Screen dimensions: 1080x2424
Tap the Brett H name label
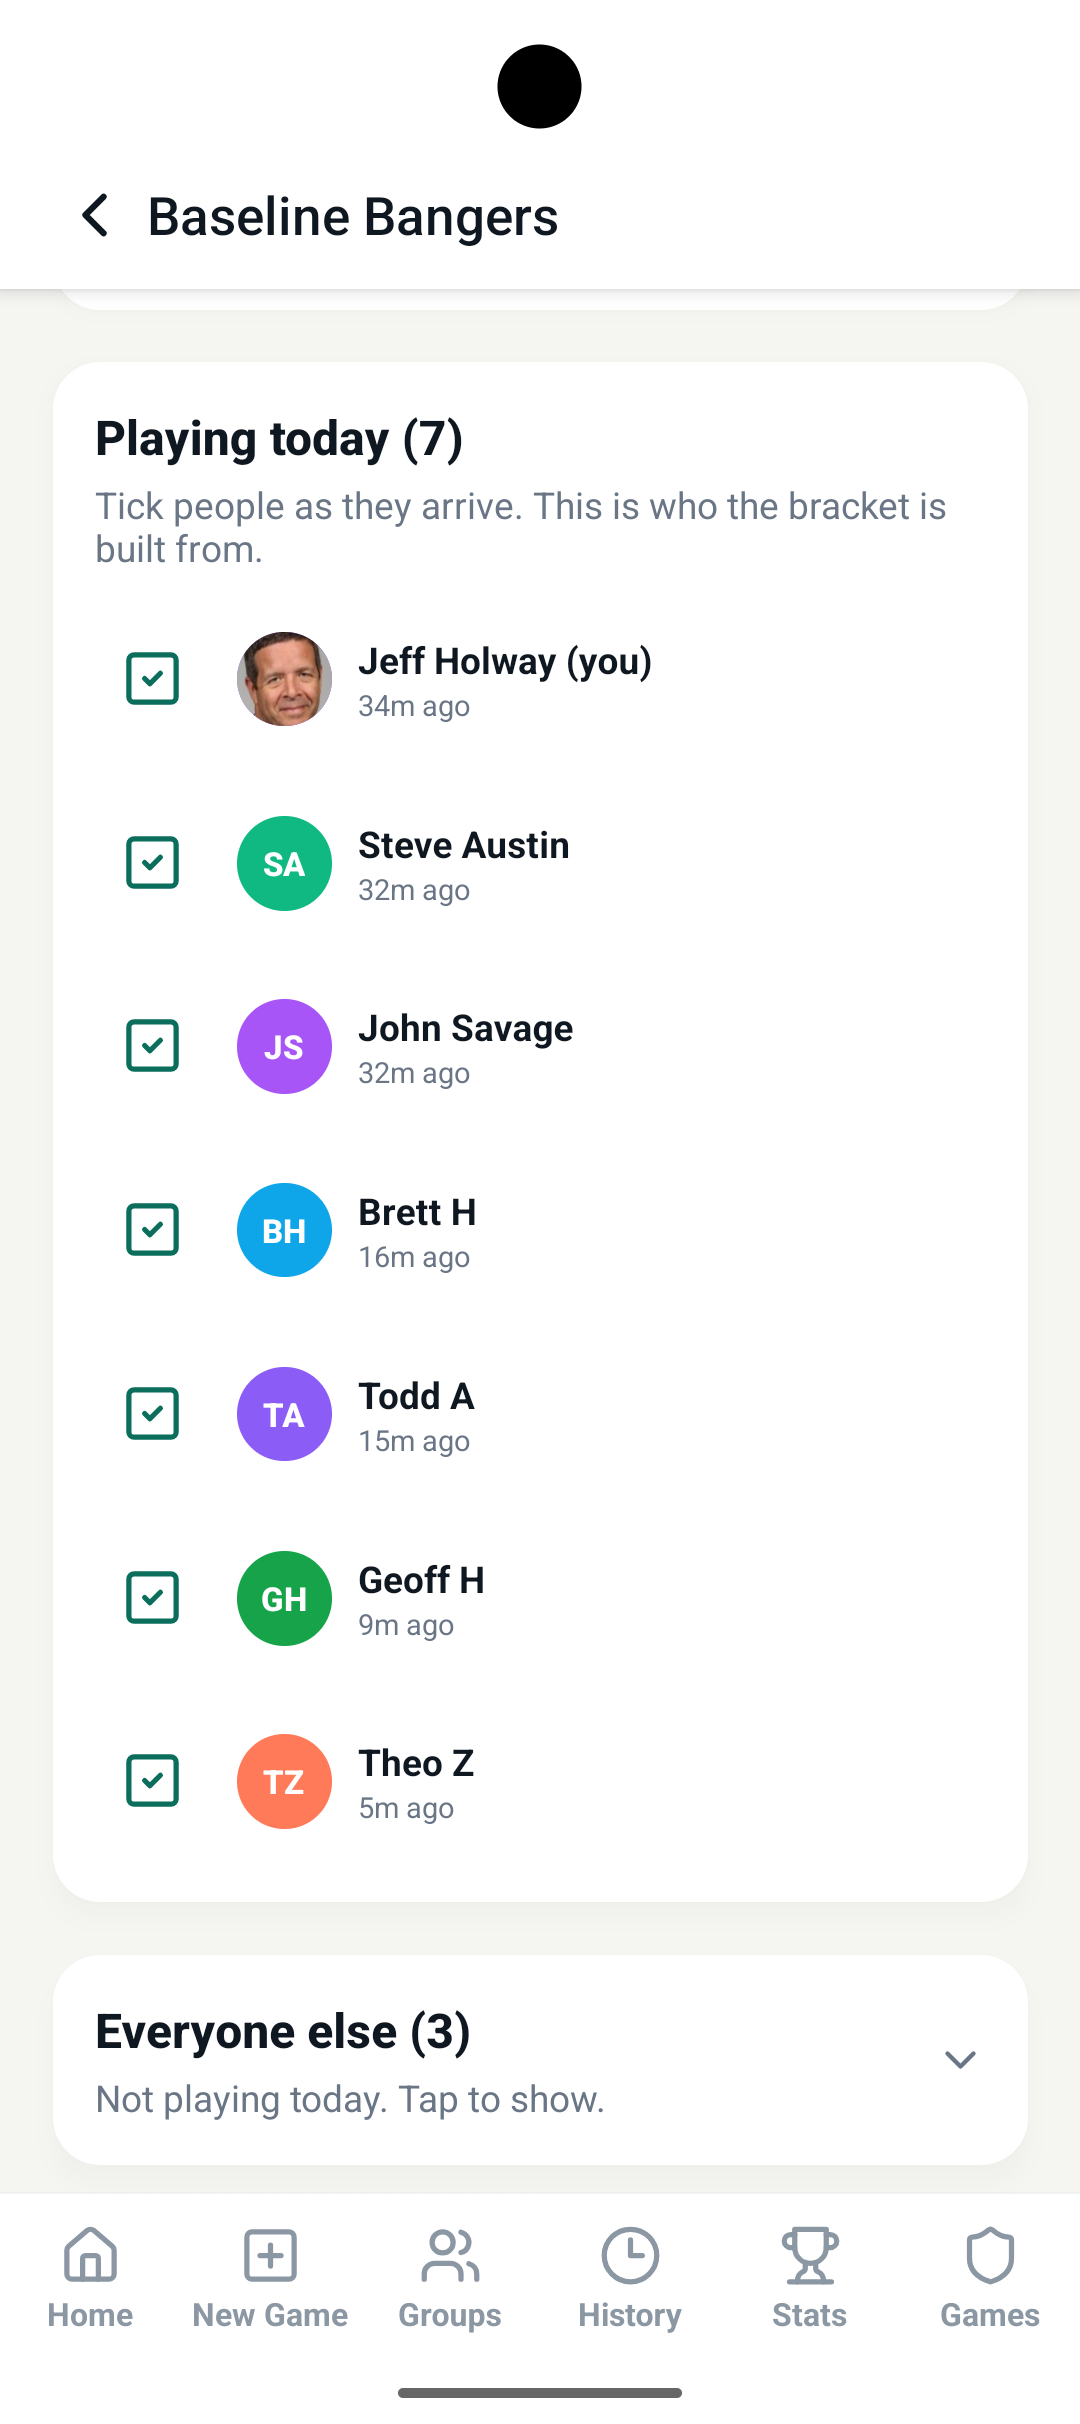tap(417, 1212)
